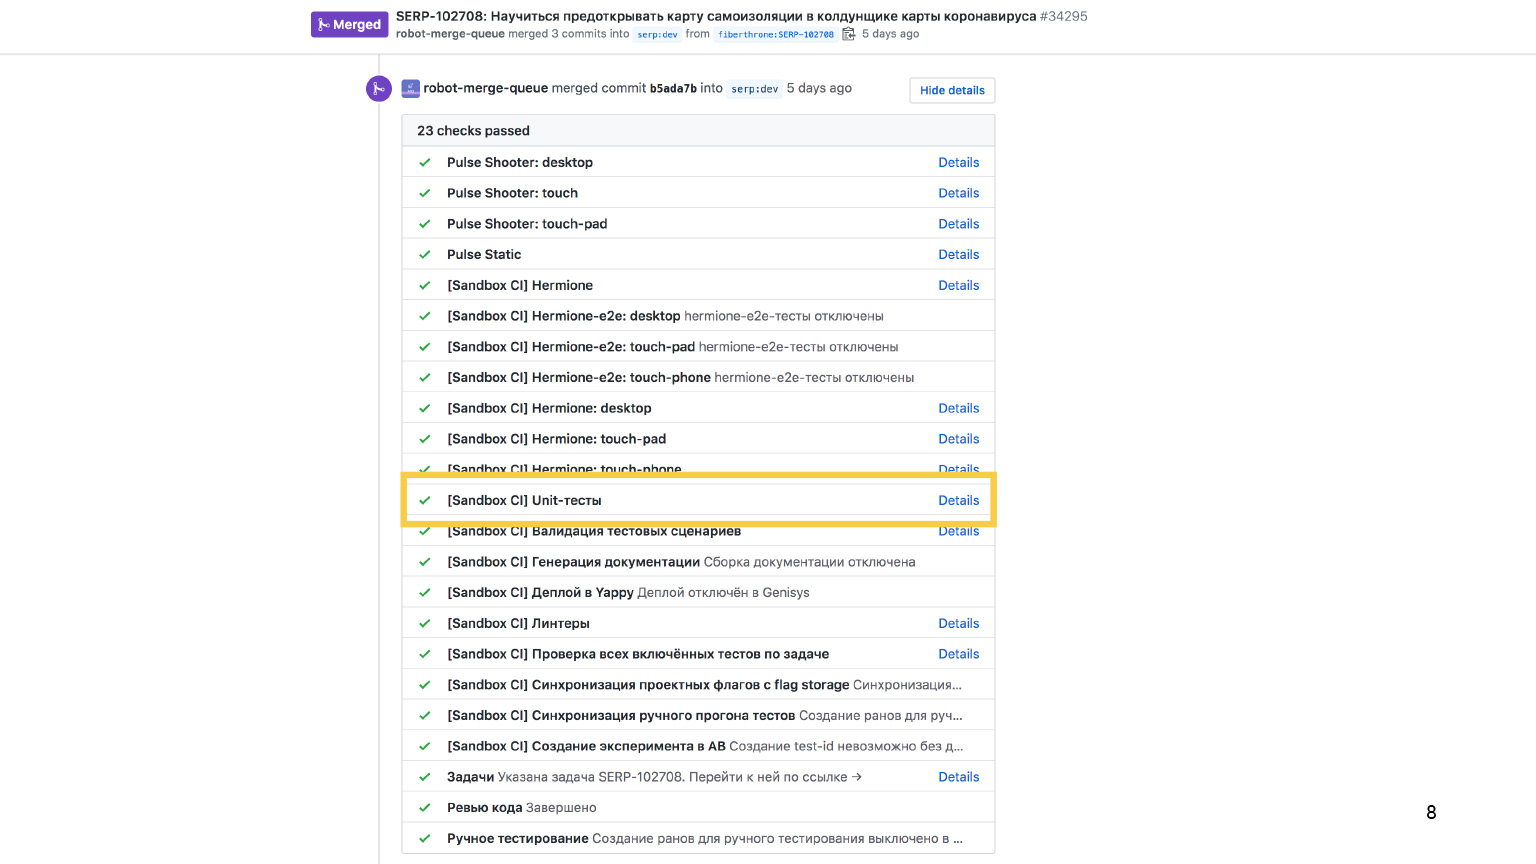Open Details for the Задачи check
This screenshot has height=864, width=1536.
click(x=958, y=777)
